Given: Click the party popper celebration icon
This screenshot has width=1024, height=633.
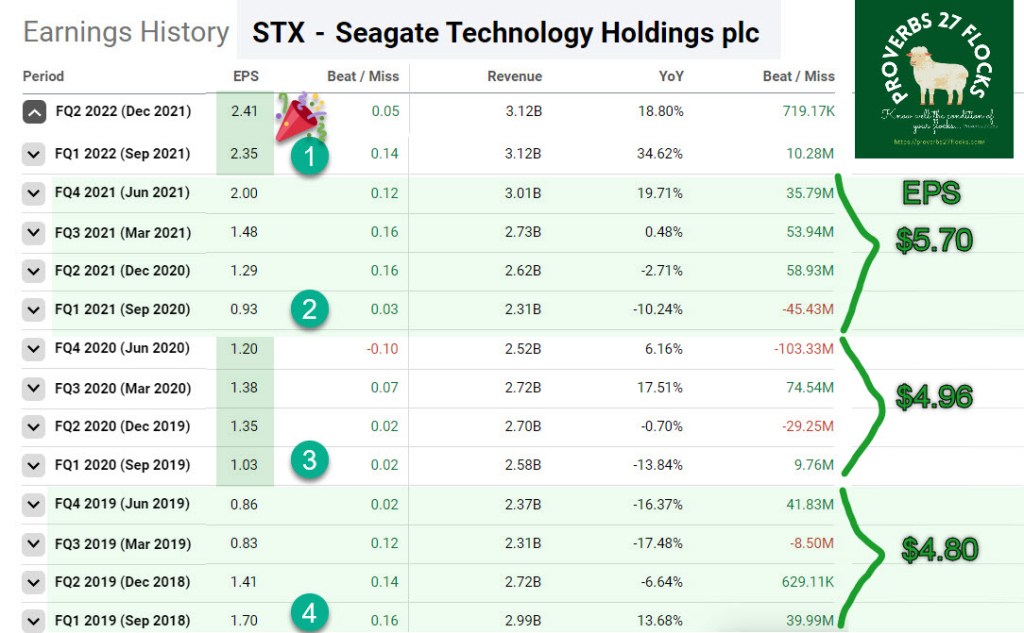Looking at the screenshot, I should click(x=296, y=111).
